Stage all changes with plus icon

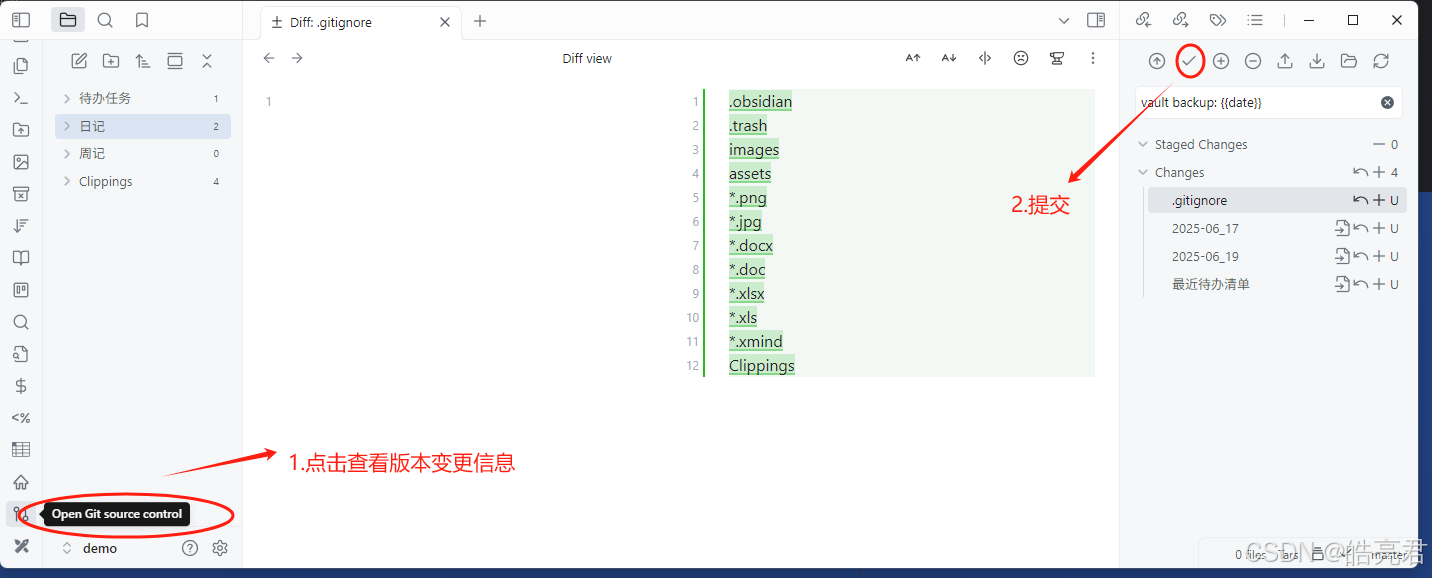click(x=1221, y=61)
